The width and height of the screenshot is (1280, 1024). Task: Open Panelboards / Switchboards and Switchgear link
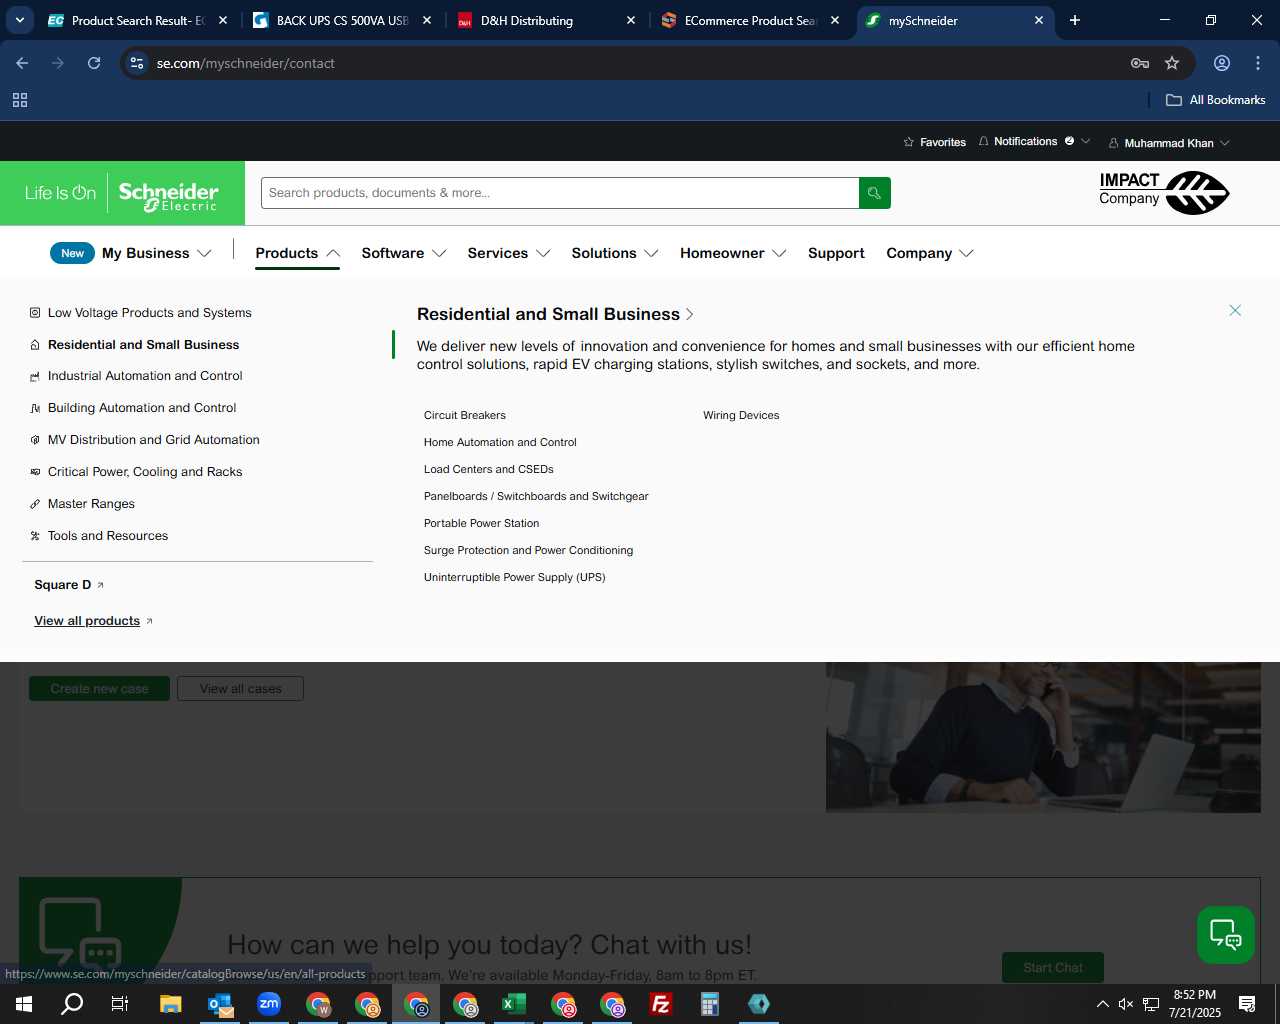[x=536, y=496]
